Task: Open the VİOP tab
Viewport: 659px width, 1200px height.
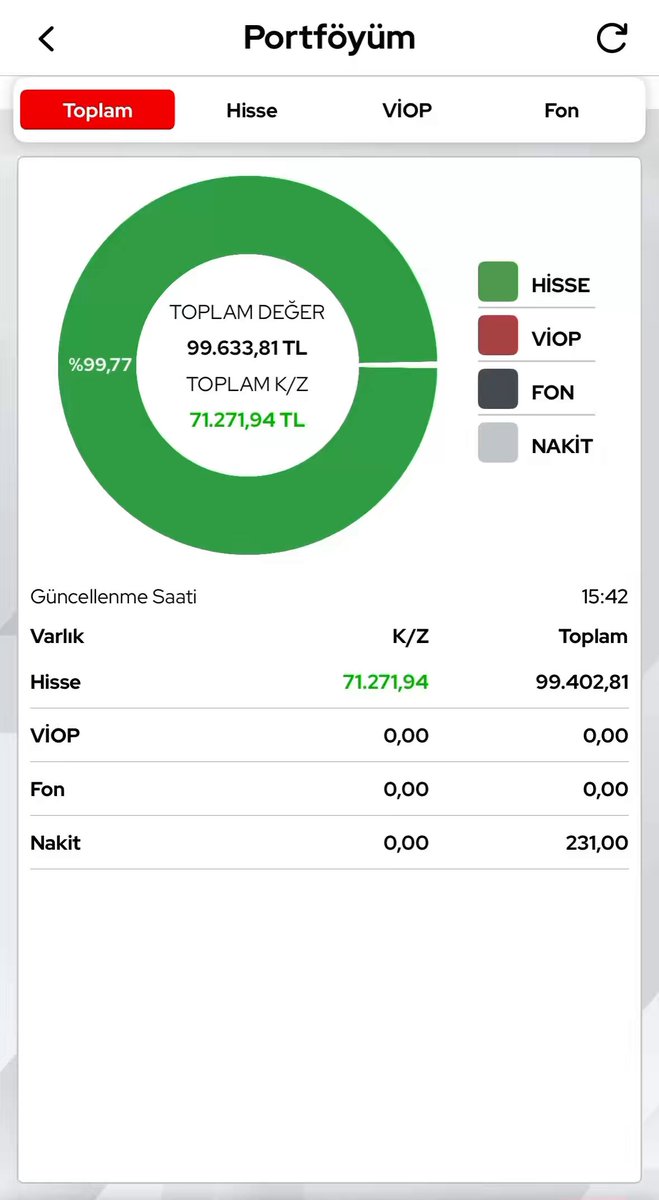Action: click(407, 110)
